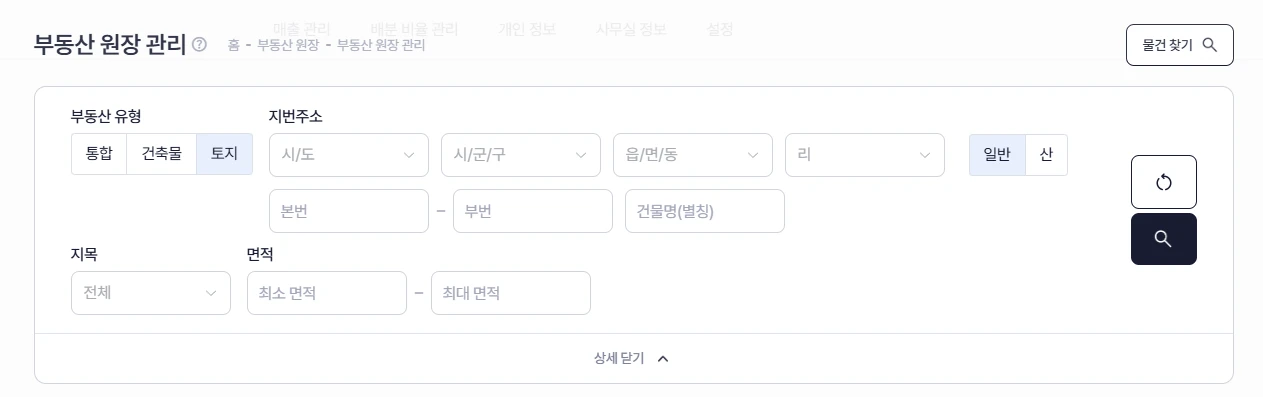The height and width of the screenshot is (397, 1263).
Task: Click the 본번 input field
Action: [349, 211]
